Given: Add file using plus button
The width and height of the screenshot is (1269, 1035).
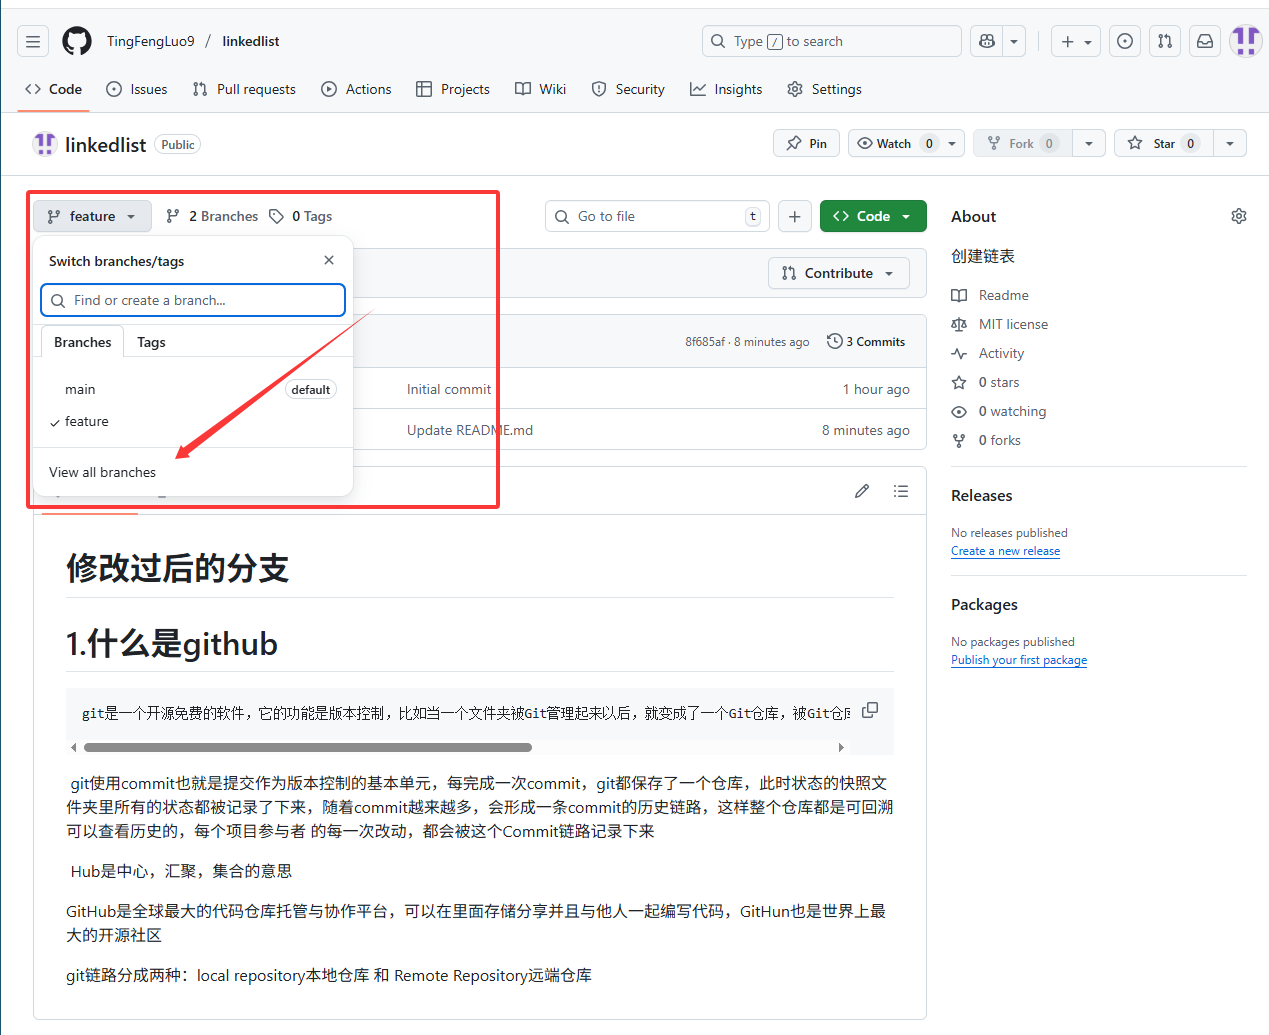Looking at the screenshot, I should [794, 216].
